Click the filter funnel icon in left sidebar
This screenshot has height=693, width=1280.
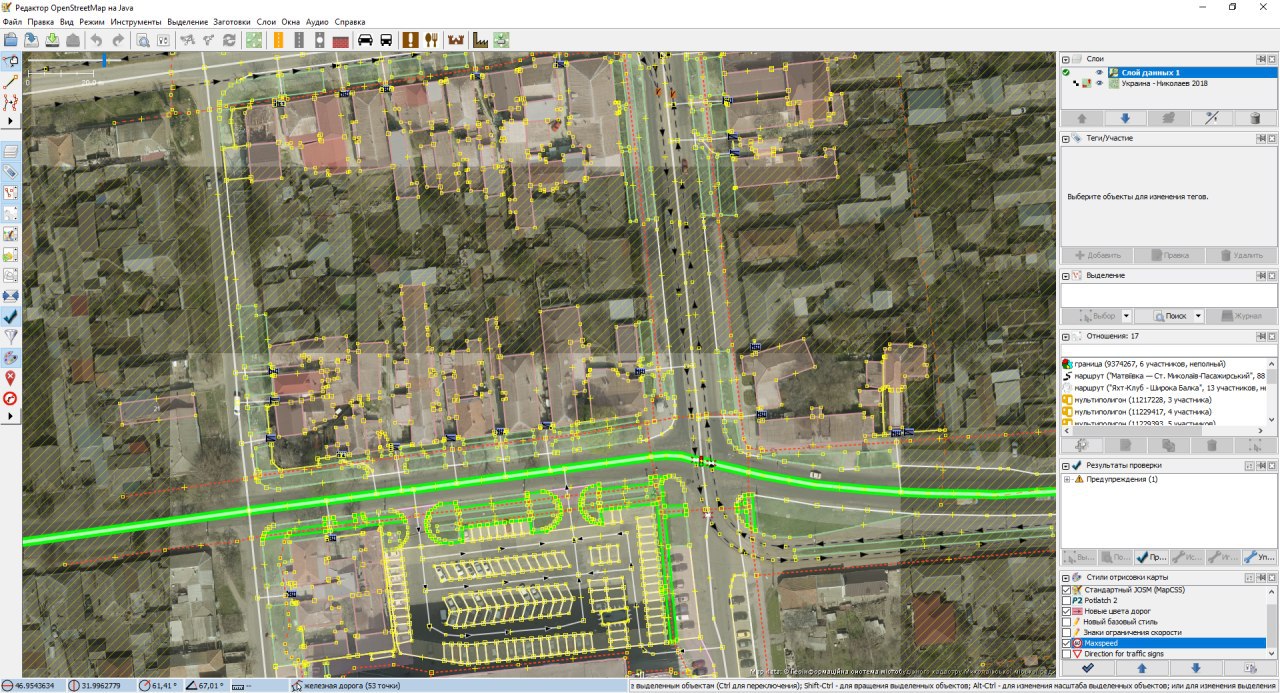(x=11, y=337)
